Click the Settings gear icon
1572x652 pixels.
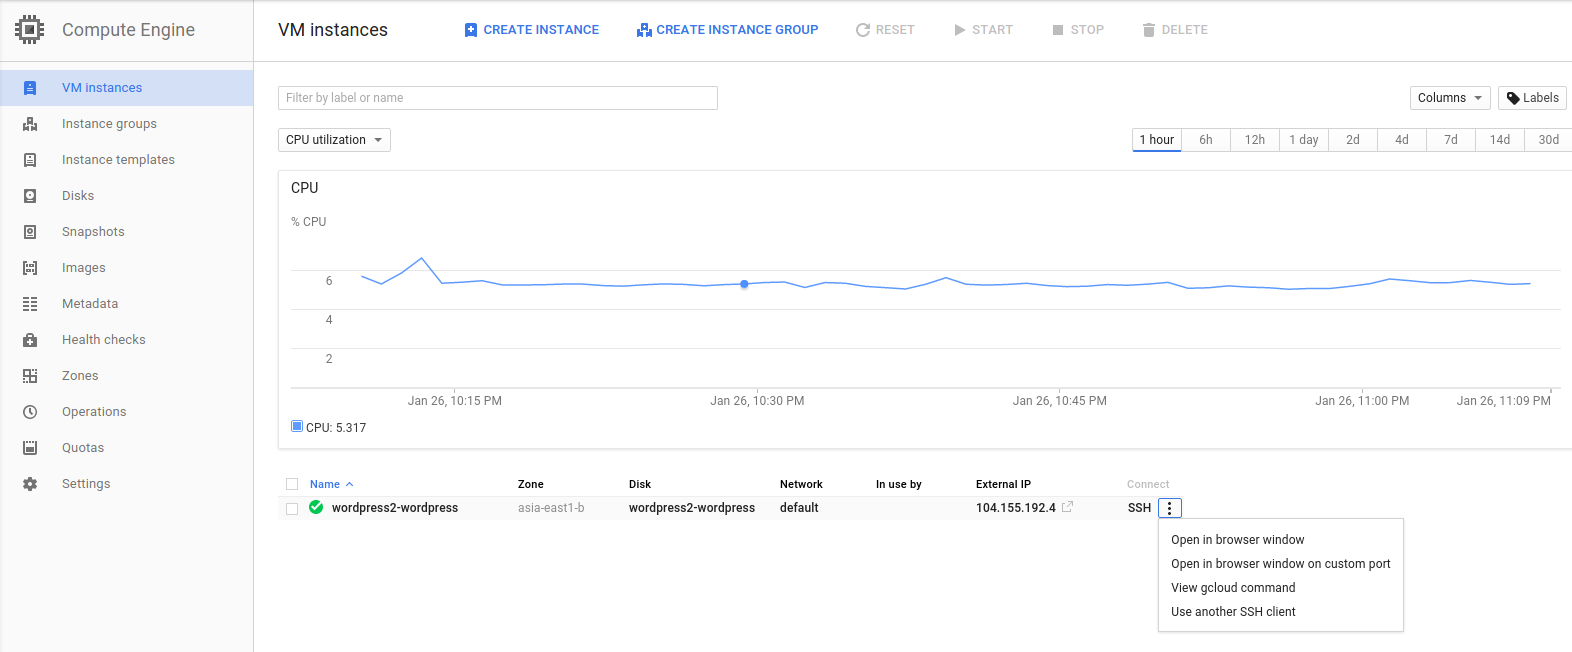tap(30, 484)
